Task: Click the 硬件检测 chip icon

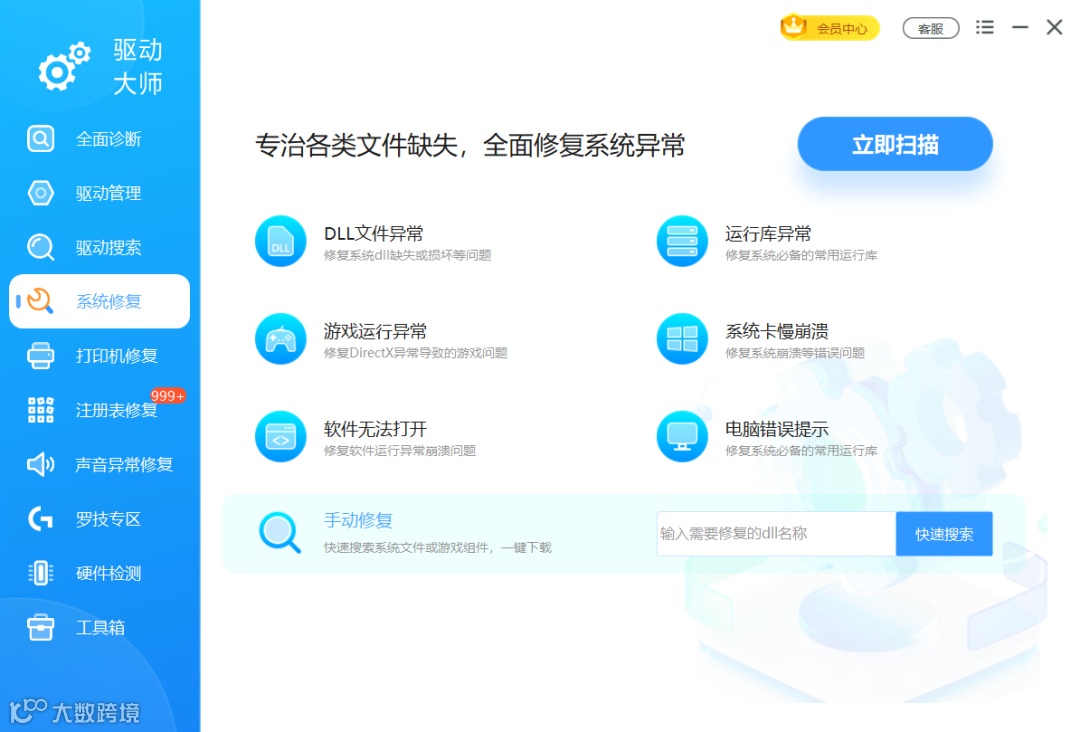Action: click(x=41, y=573)
